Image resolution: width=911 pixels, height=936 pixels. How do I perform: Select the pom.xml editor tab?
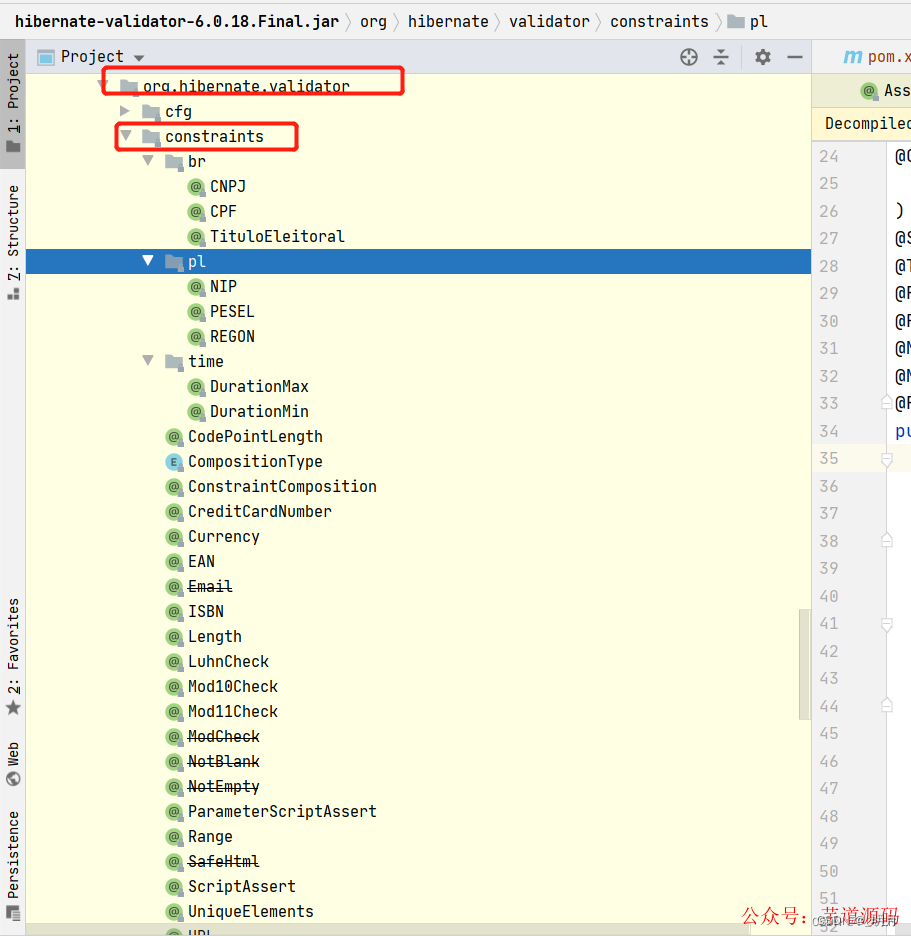coord(878,57)
